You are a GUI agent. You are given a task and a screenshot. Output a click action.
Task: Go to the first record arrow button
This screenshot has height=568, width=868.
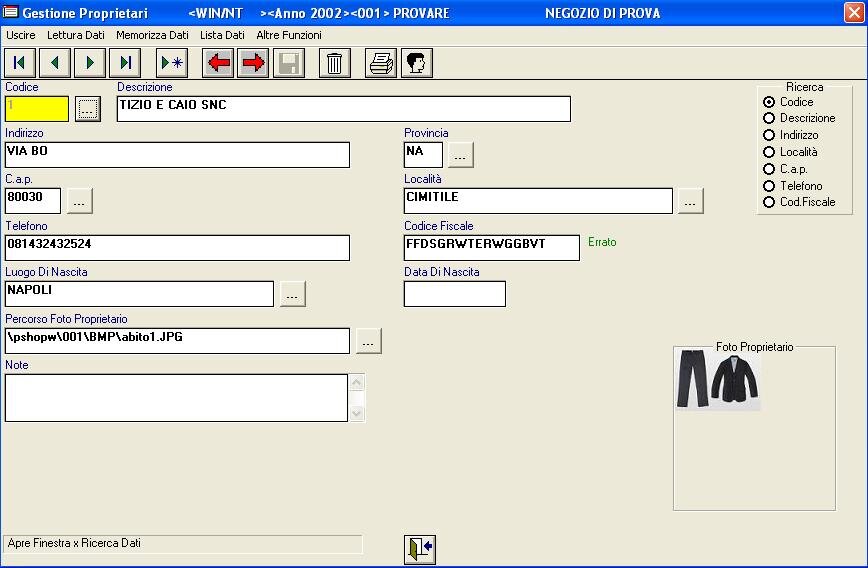click(19, 63)
